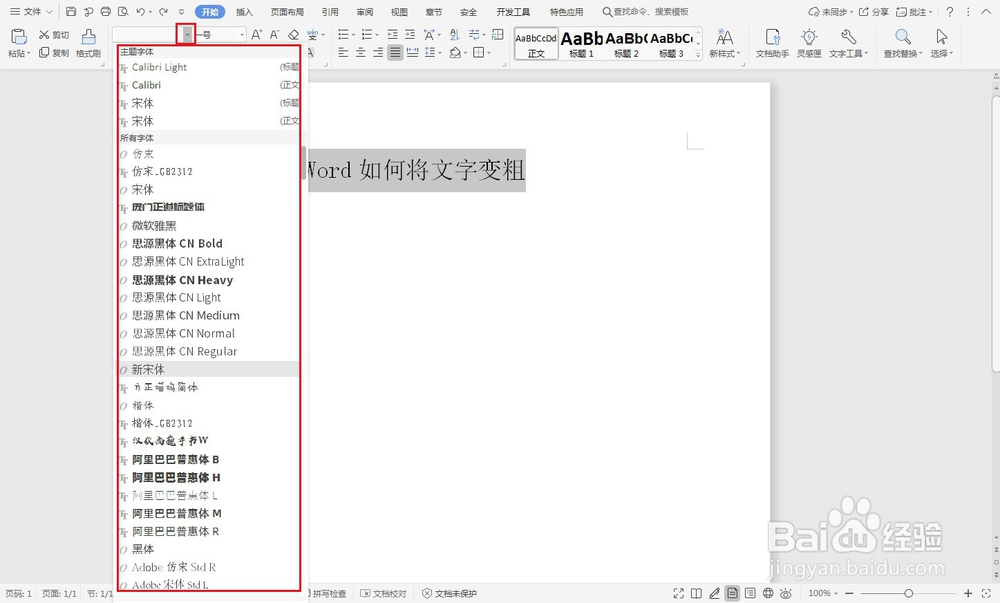1000x603 pixels.
Task: Click the Copy (复制) button
Action: coord(54,53)
